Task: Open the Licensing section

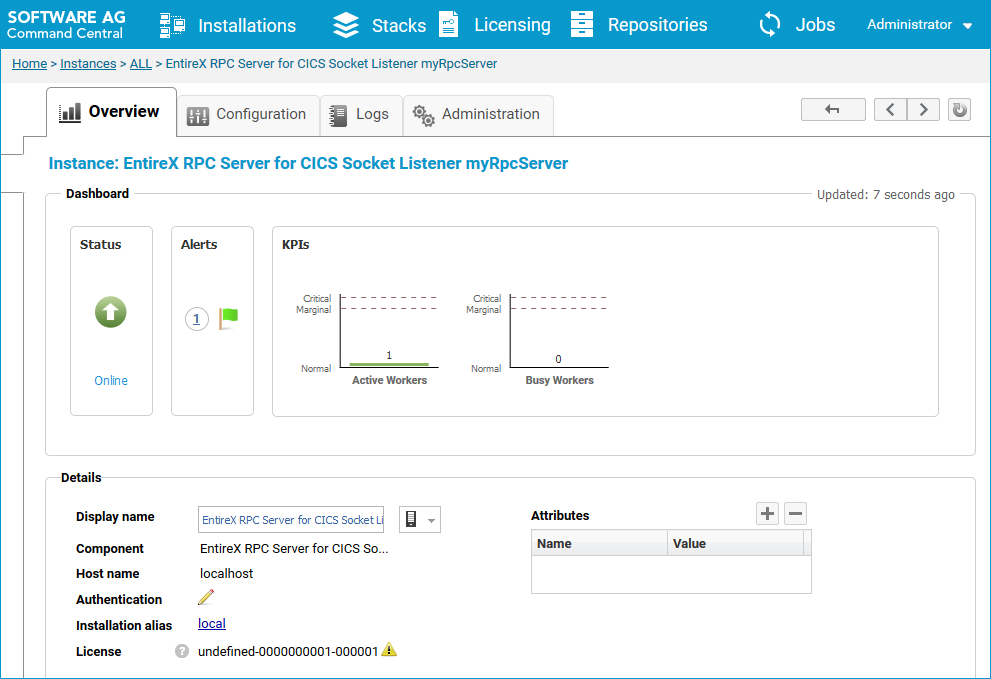Action: point(512,25)
